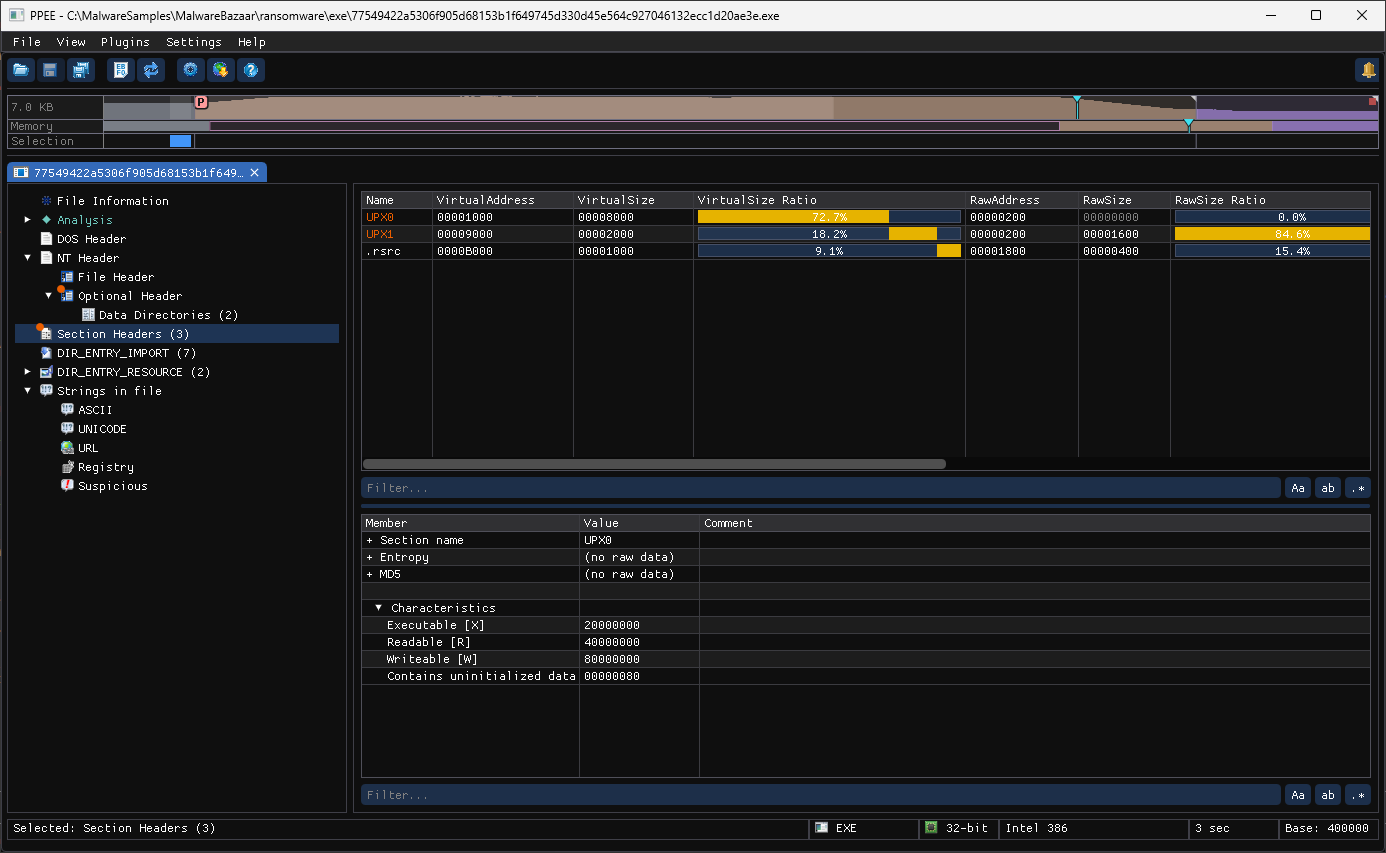Click the reload arrows toolbar icon

(x=151, y=70)
